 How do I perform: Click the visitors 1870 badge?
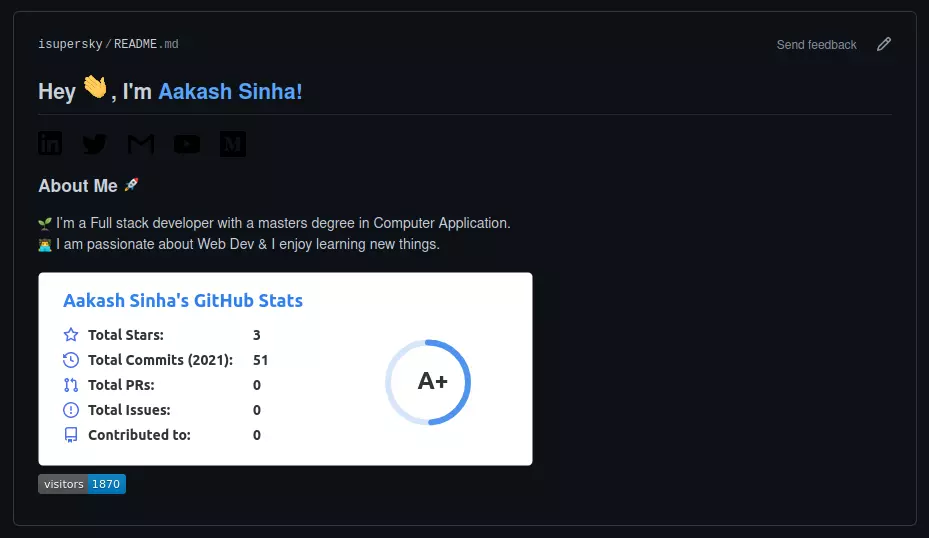82,484
